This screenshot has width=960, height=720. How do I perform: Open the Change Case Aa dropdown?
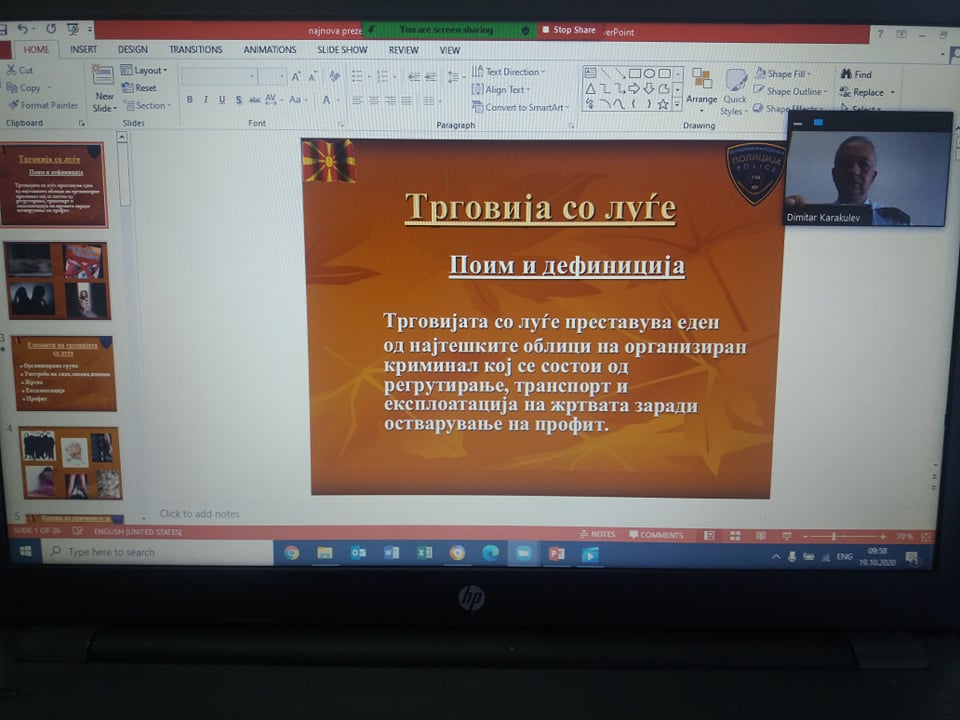coord(298,100)
